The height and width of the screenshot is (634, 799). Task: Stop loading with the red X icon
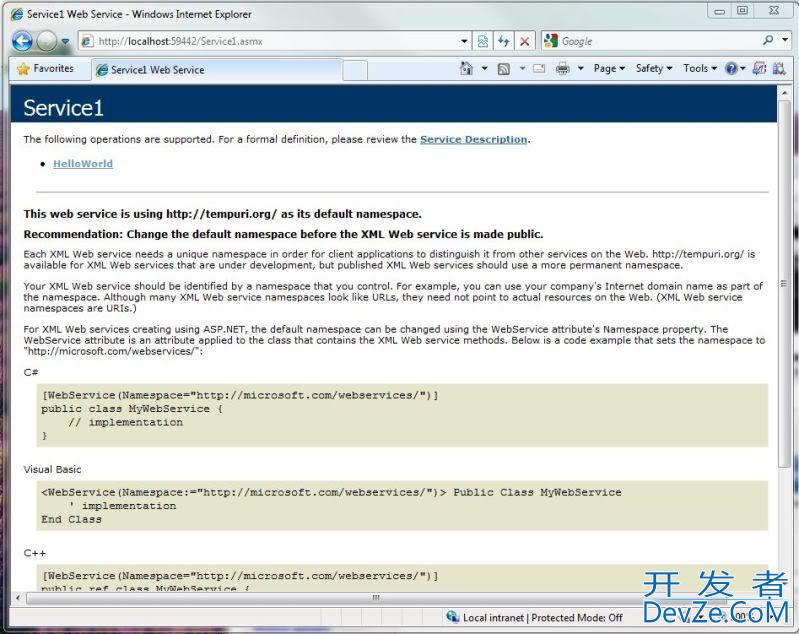pyautogui.click(x=524, y=41)
